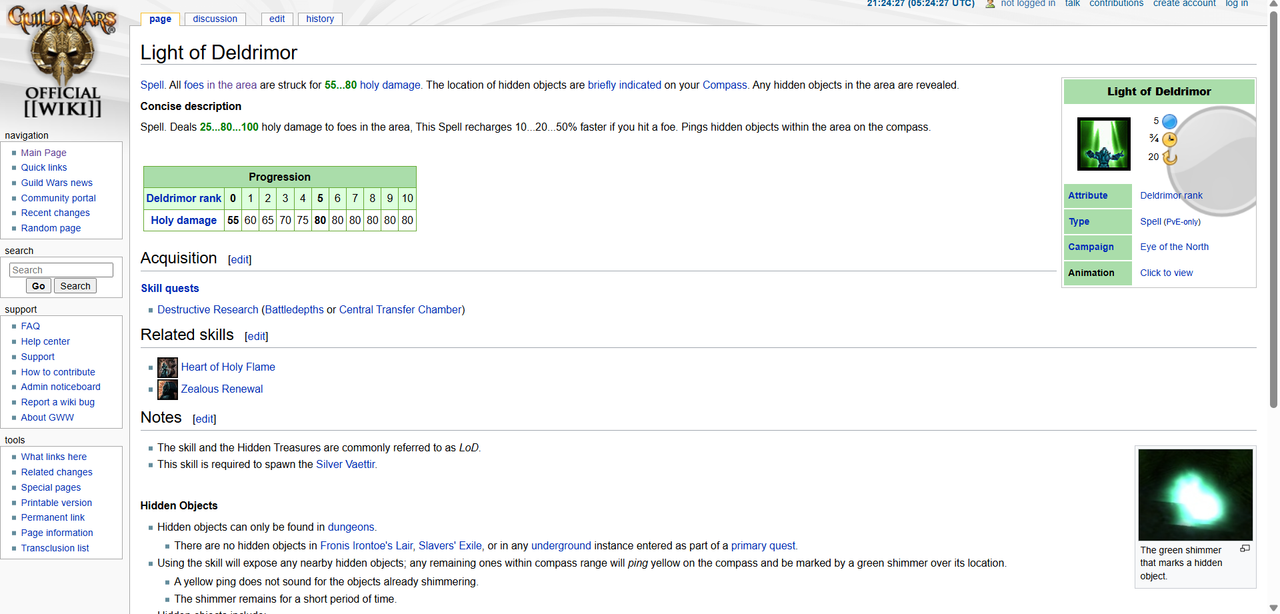Open the Compass link in description
Viewport: 1280px width, 614px height.
pos(725,85)
